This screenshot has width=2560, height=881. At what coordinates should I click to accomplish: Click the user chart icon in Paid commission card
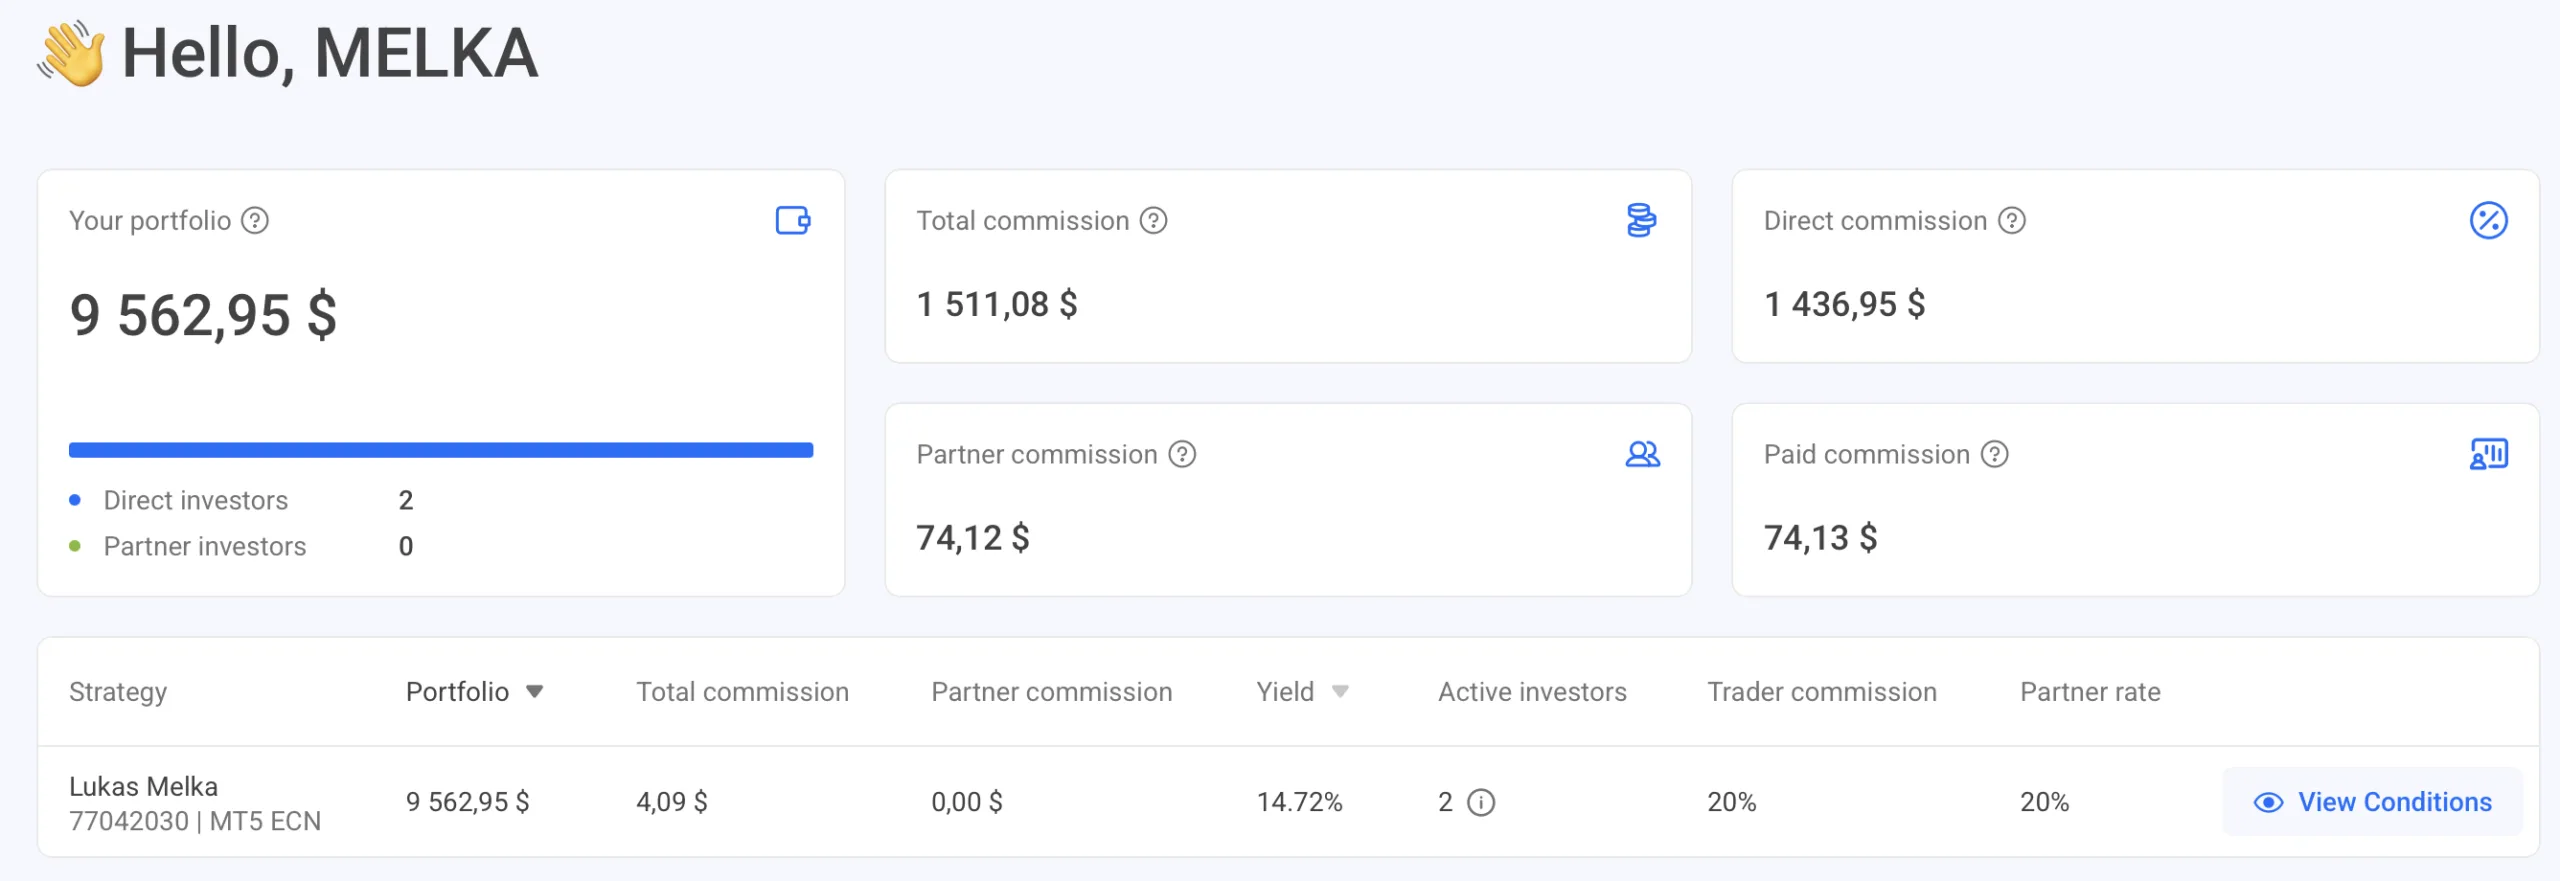click(x=2488, y=454)
